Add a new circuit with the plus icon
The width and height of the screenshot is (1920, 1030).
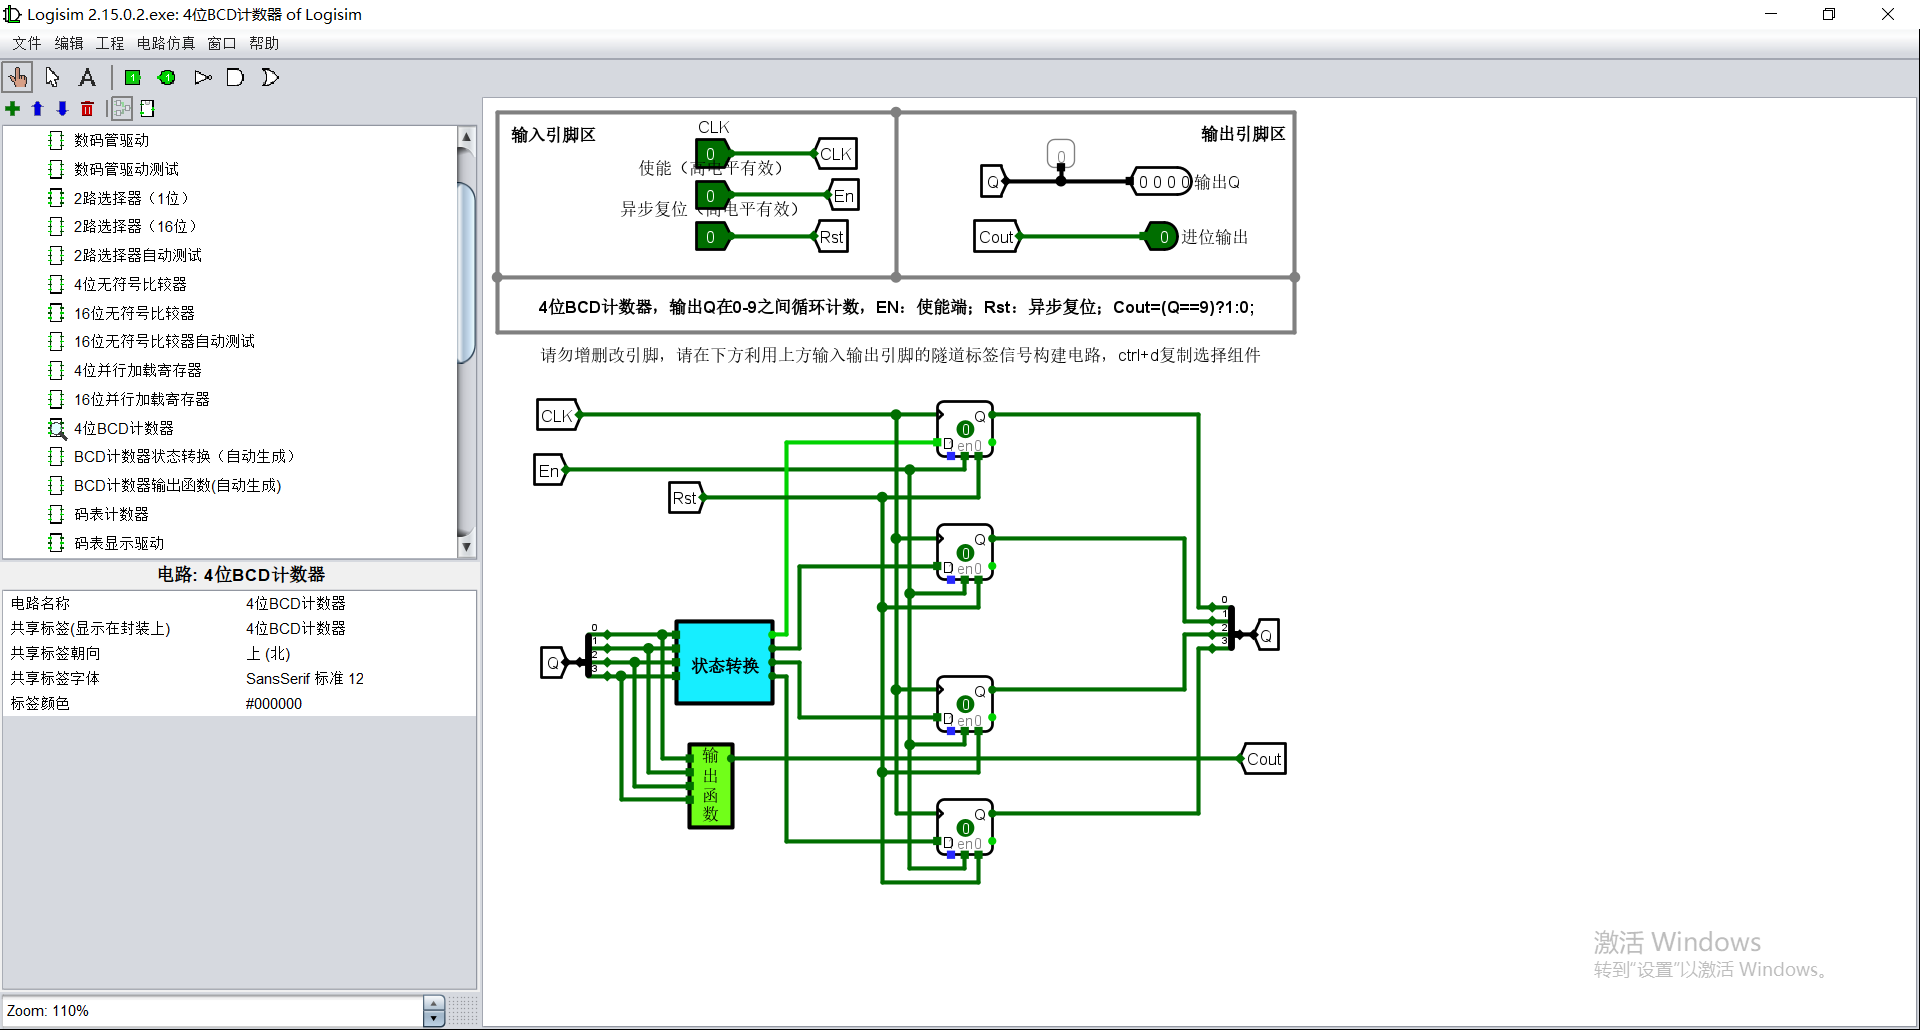13,108
